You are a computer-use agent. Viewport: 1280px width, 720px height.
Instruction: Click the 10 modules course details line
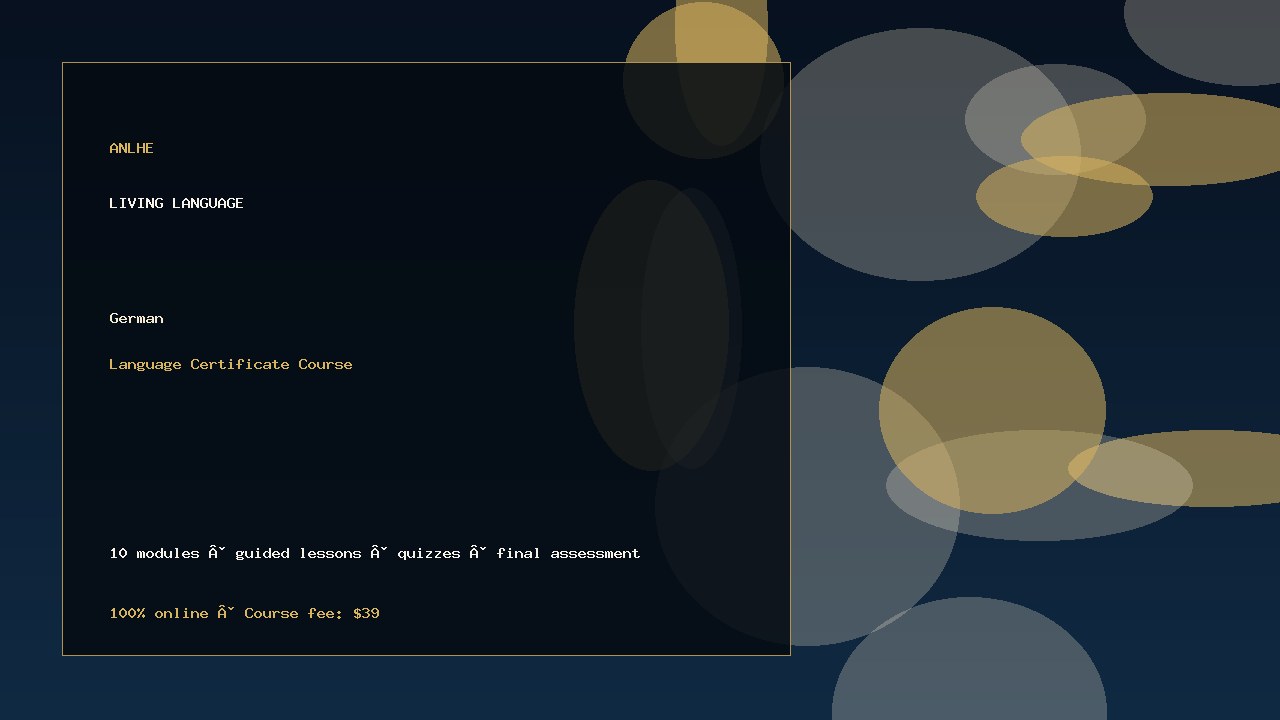point(375,553)
